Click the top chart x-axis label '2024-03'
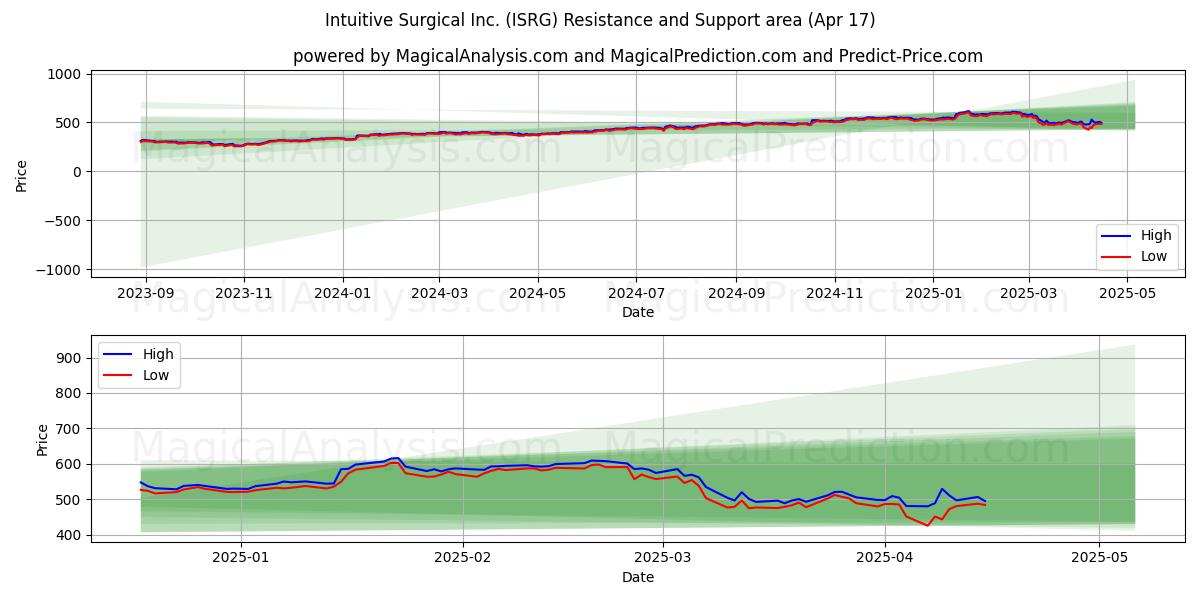Screen dimensions: 1200x600 click(x=439, y=295)
